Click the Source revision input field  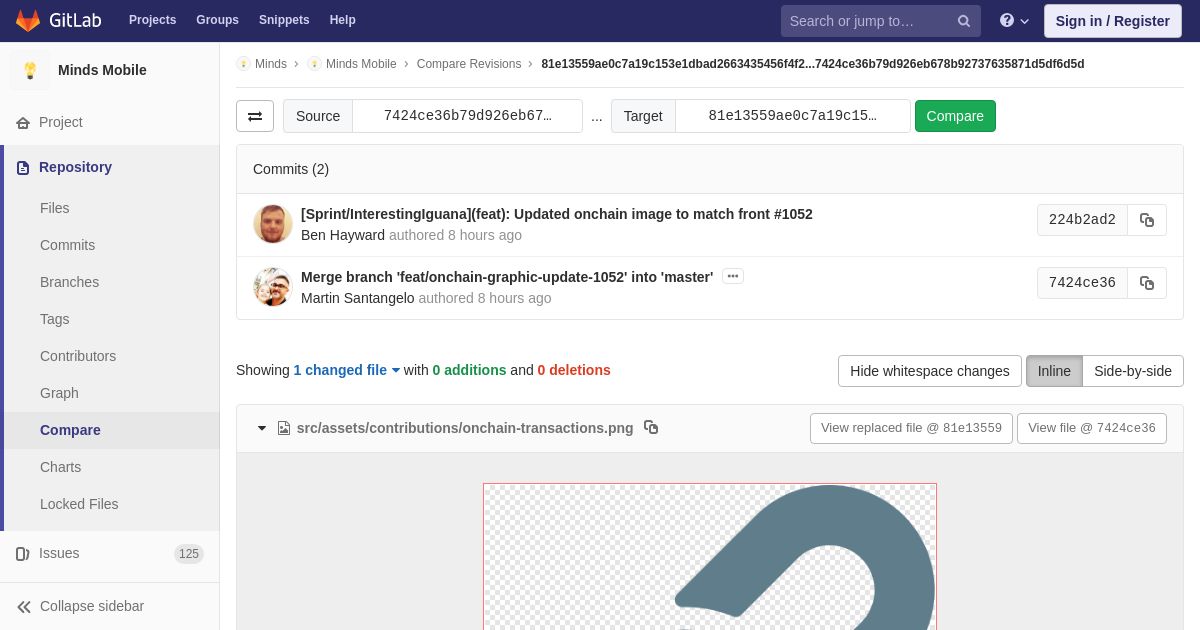[x=467, y=116]
